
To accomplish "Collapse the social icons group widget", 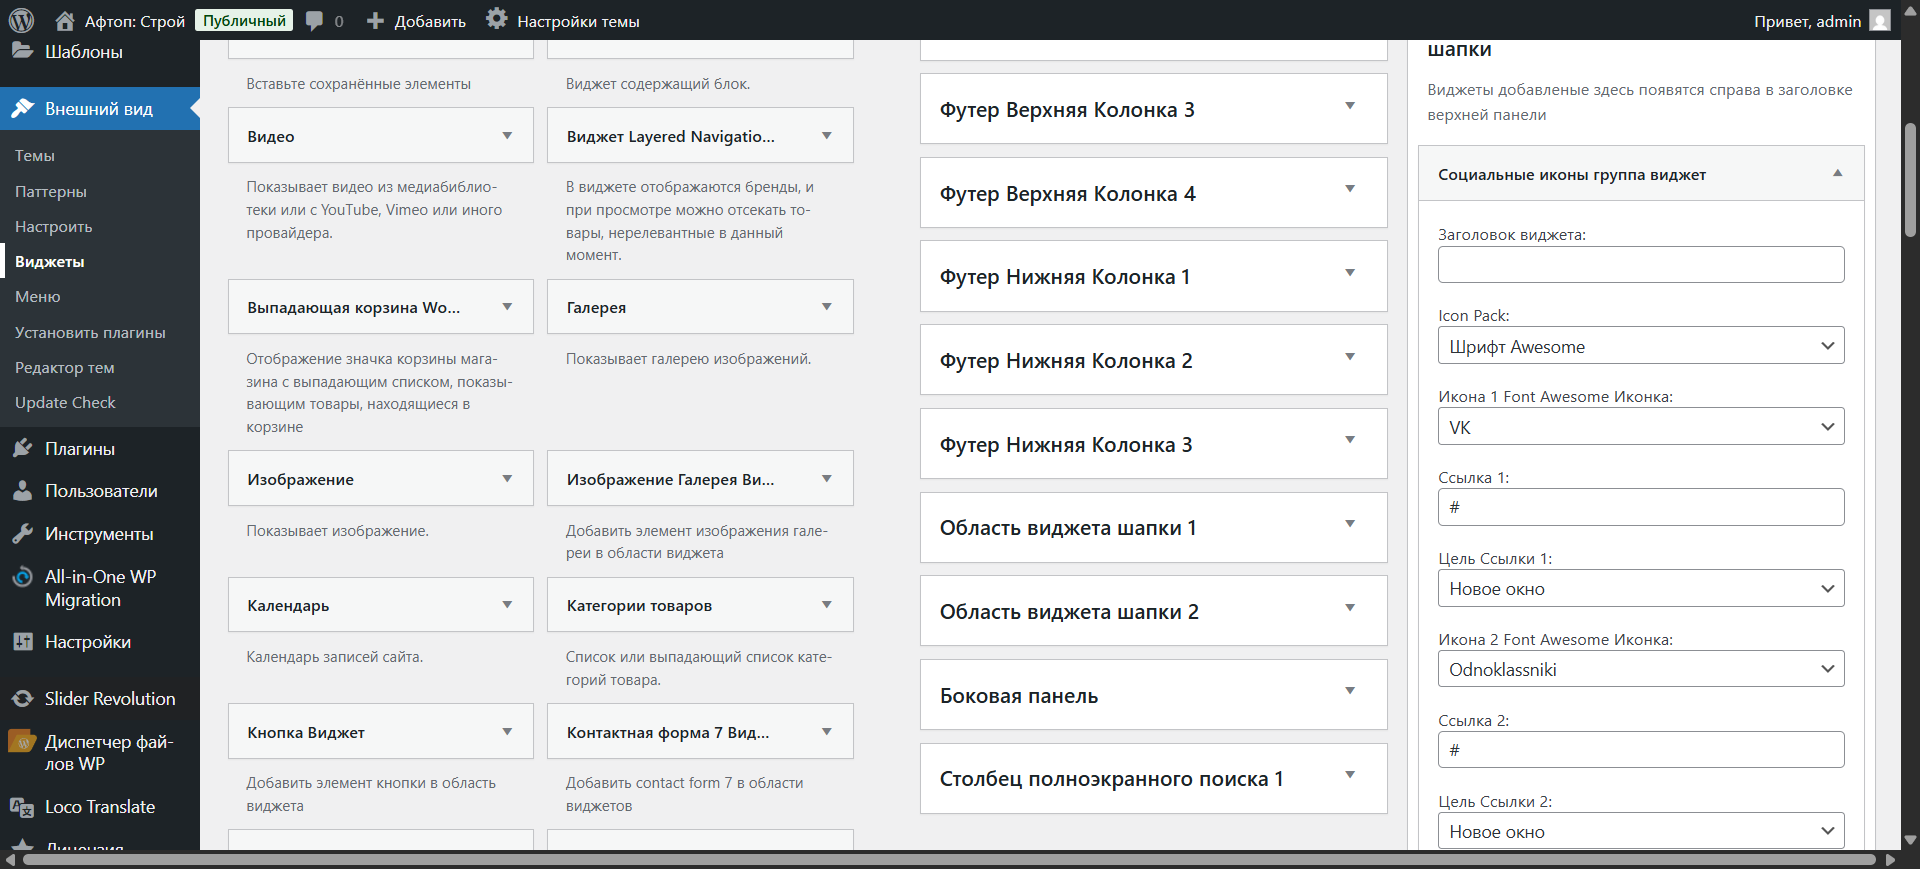I will tap(1837, 174).
